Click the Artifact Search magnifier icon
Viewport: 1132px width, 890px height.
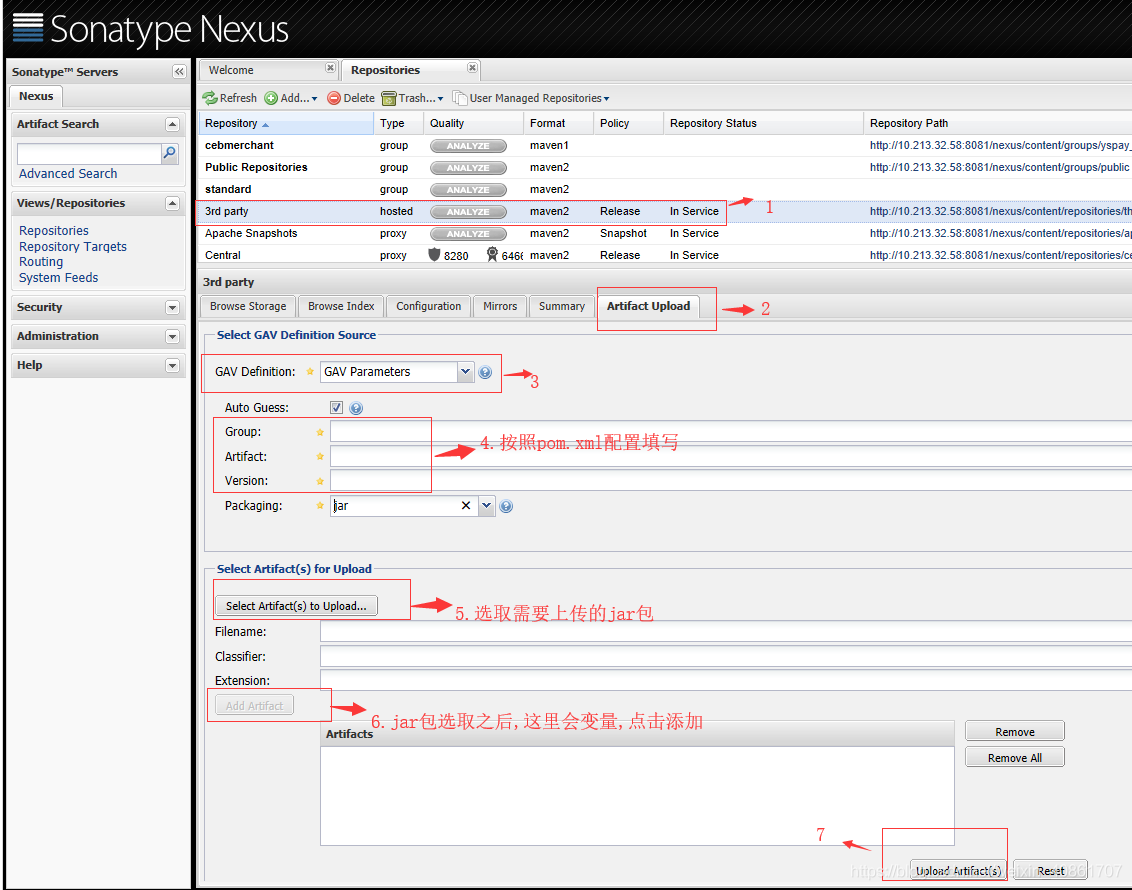[x=170, y=153]
